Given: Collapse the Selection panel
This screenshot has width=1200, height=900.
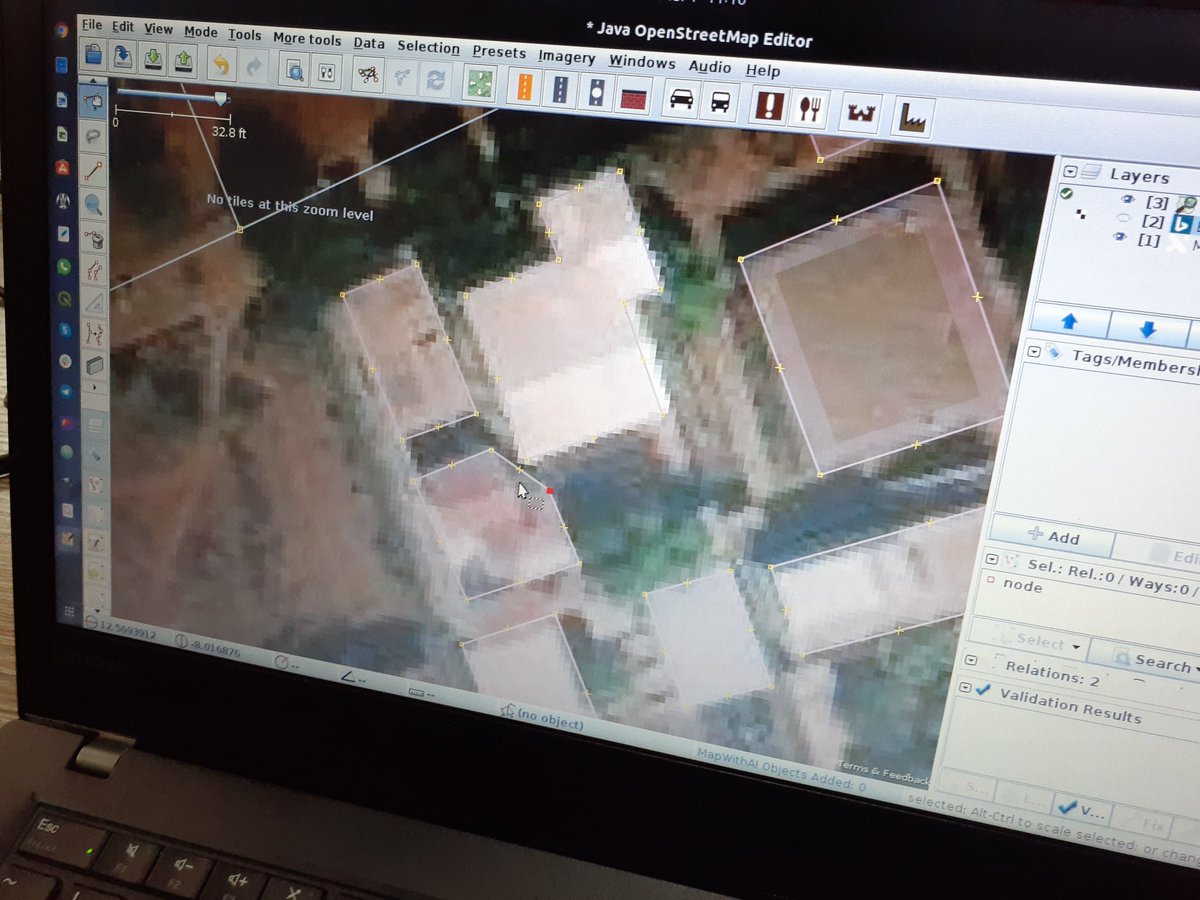Looking at the screenshot, I should tap(993, 560).
